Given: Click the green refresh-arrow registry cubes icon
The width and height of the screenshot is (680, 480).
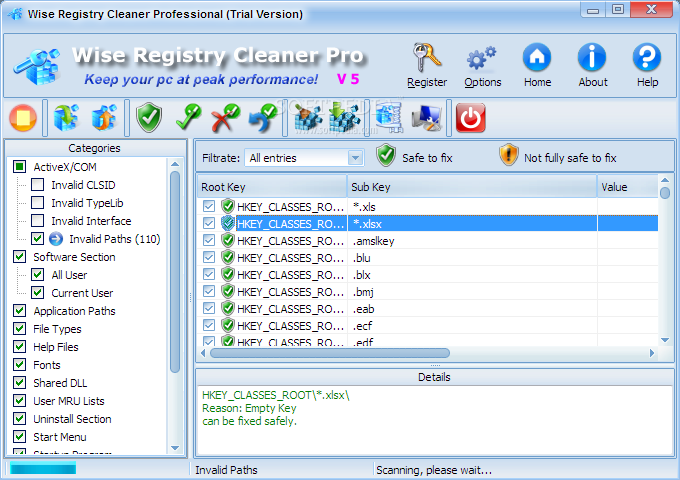Looking at the screenshot, I should 66,118.
